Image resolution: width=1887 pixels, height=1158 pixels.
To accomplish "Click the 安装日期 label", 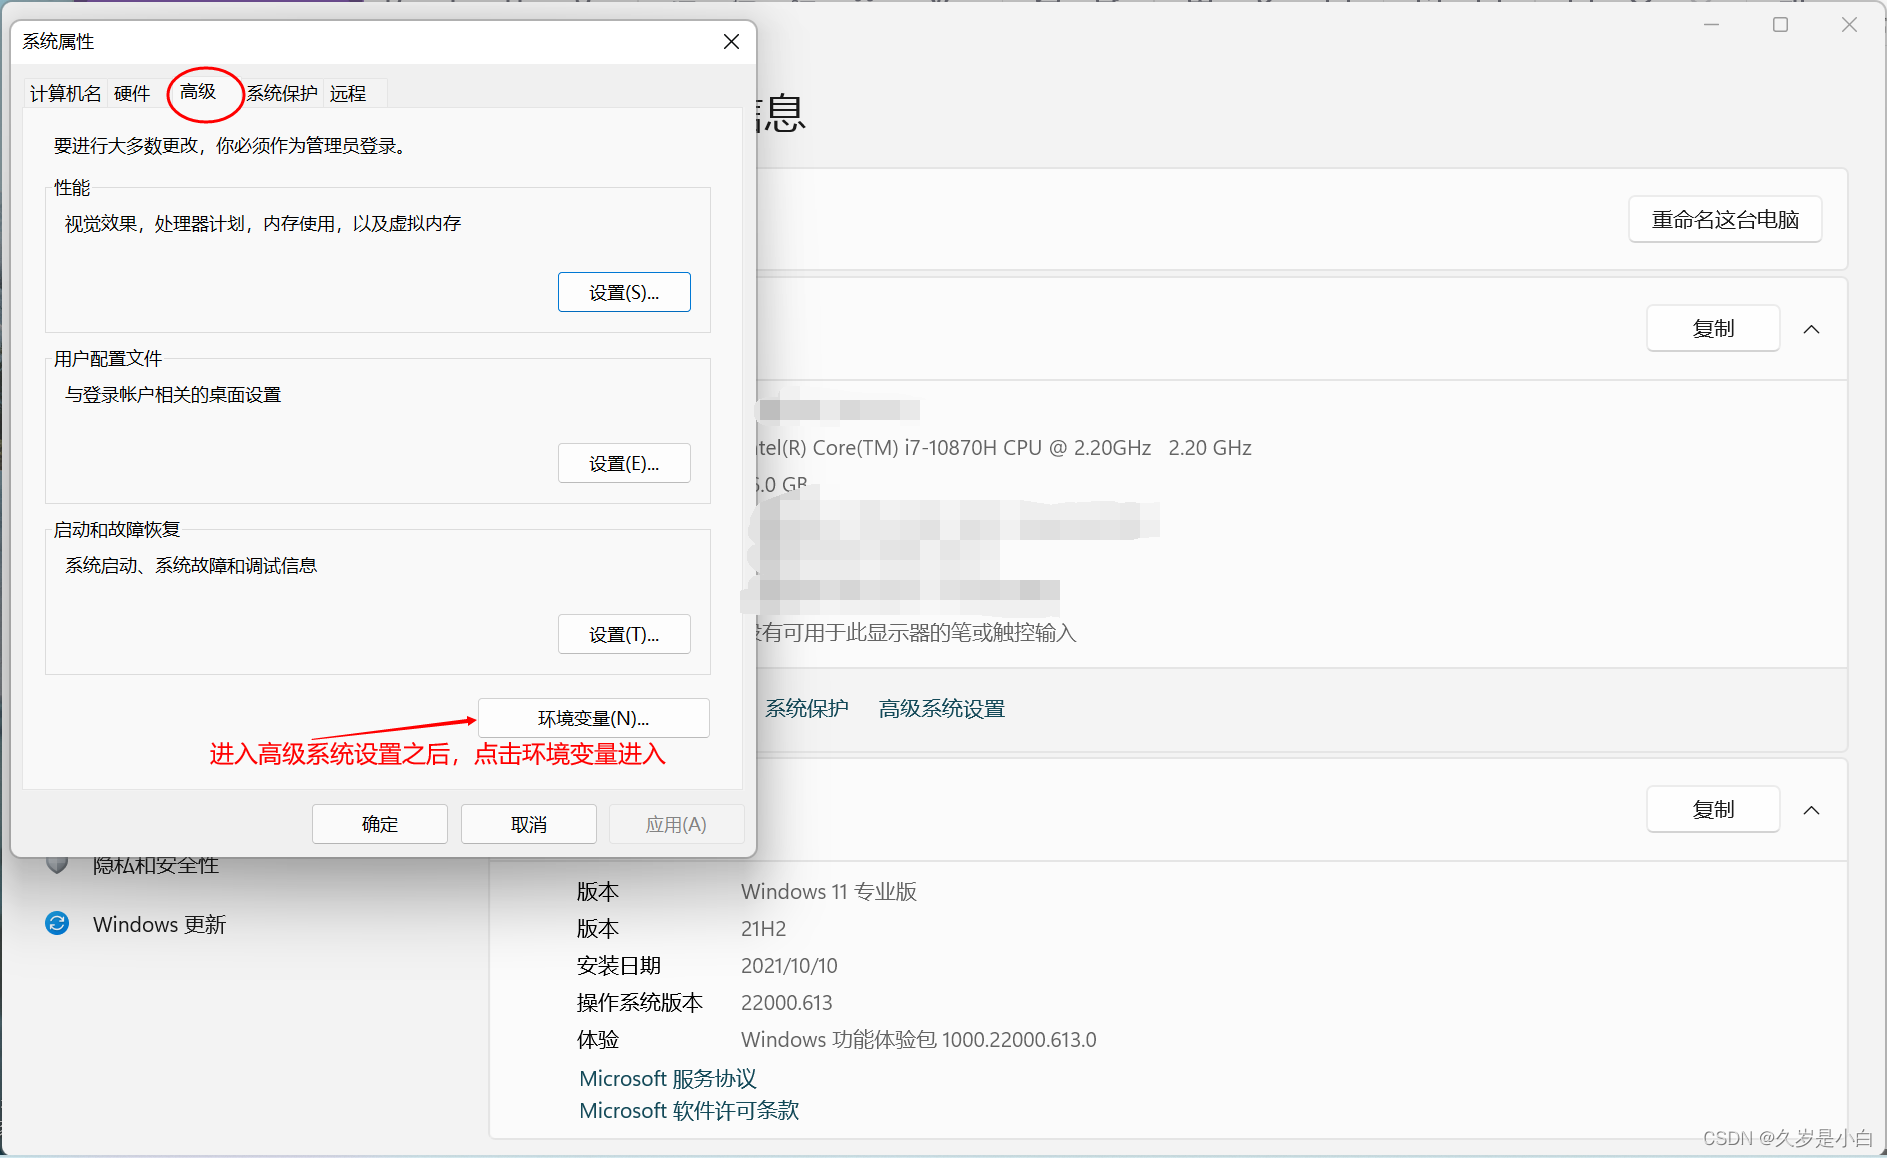I will (619, 966).
